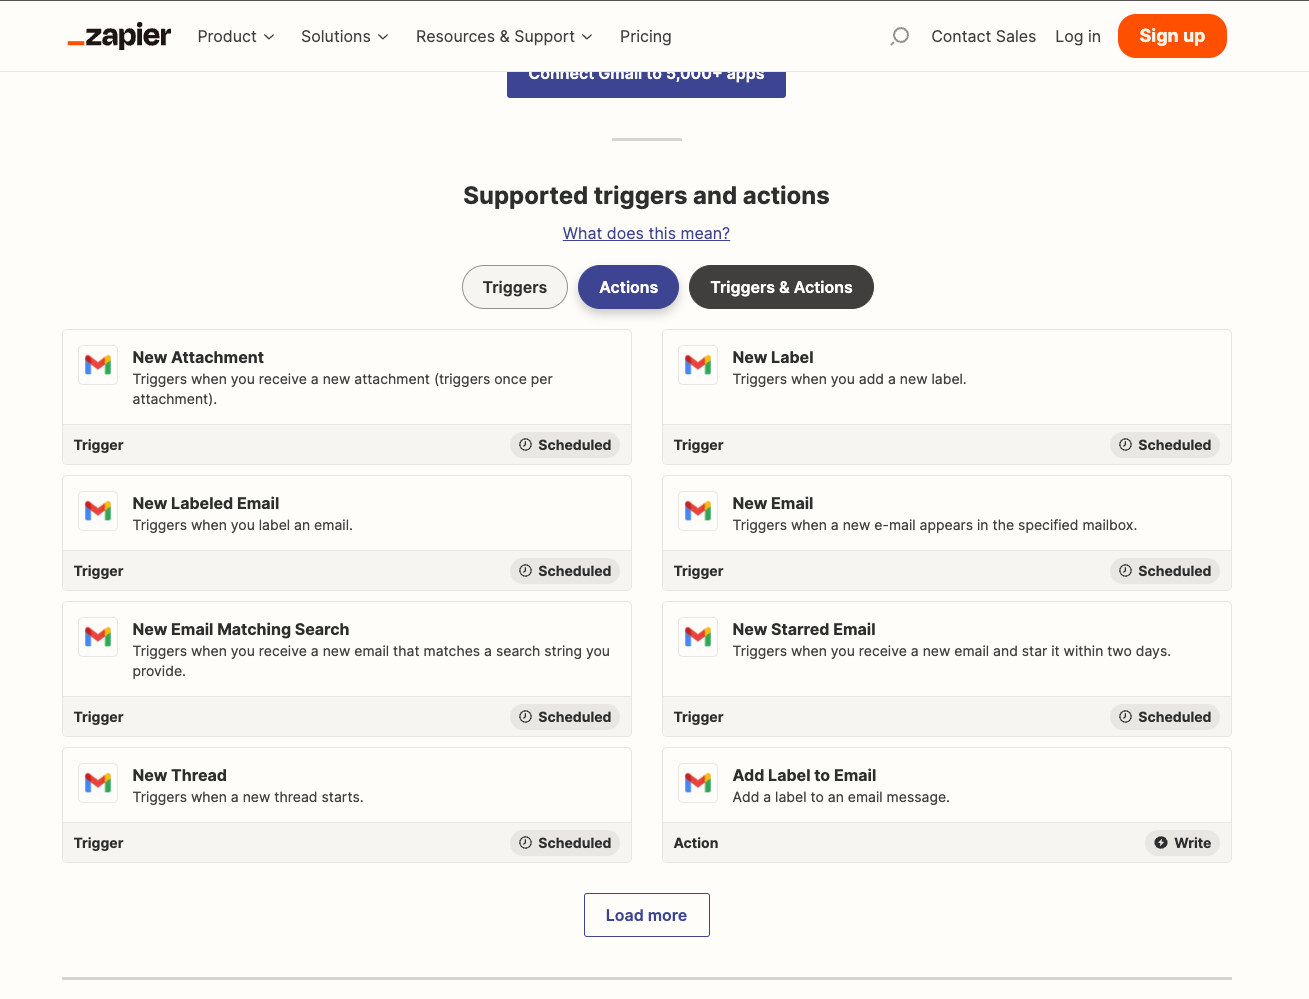Image resolution: width=1309 pixels, height=999 pixels.
Task: Open Resources & Support dropdown
Action: click(x=503, y=36)
